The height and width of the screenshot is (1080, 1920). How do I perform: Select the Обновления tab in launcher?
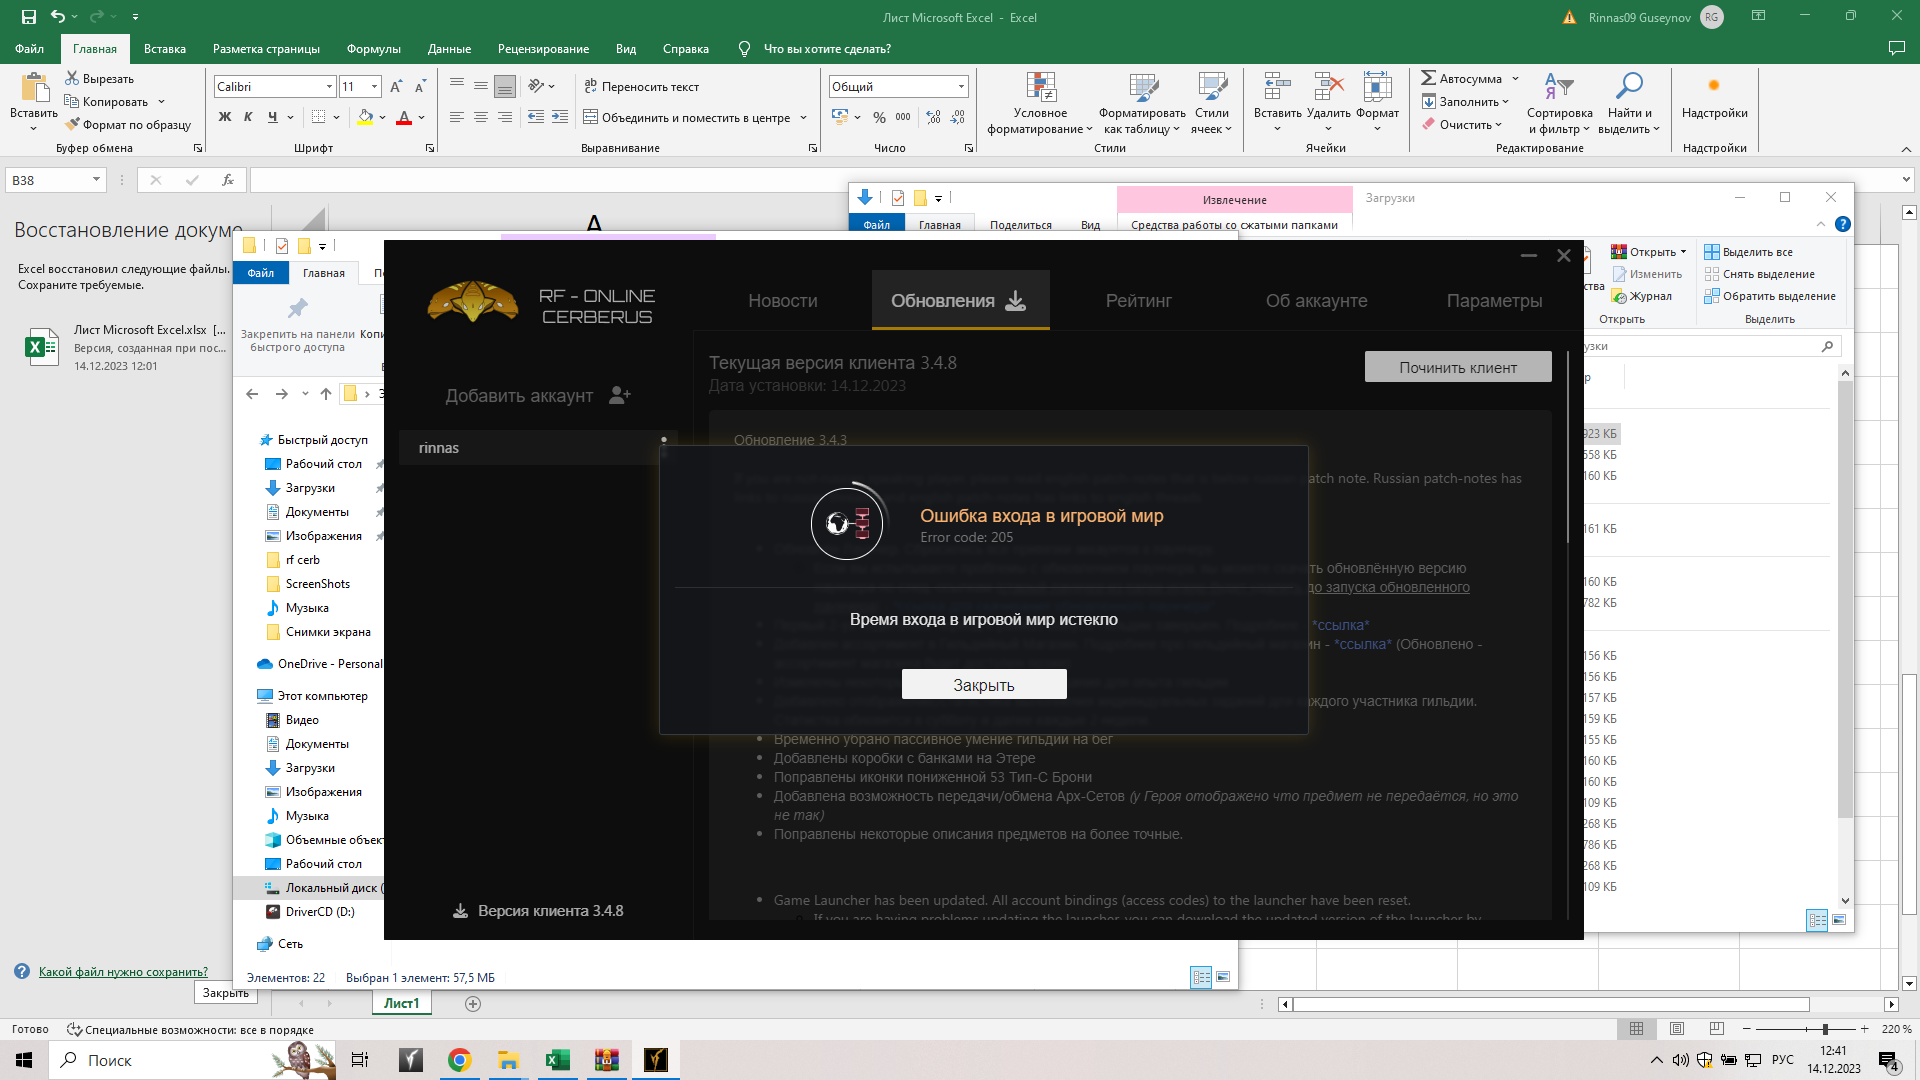click(960, 301)
